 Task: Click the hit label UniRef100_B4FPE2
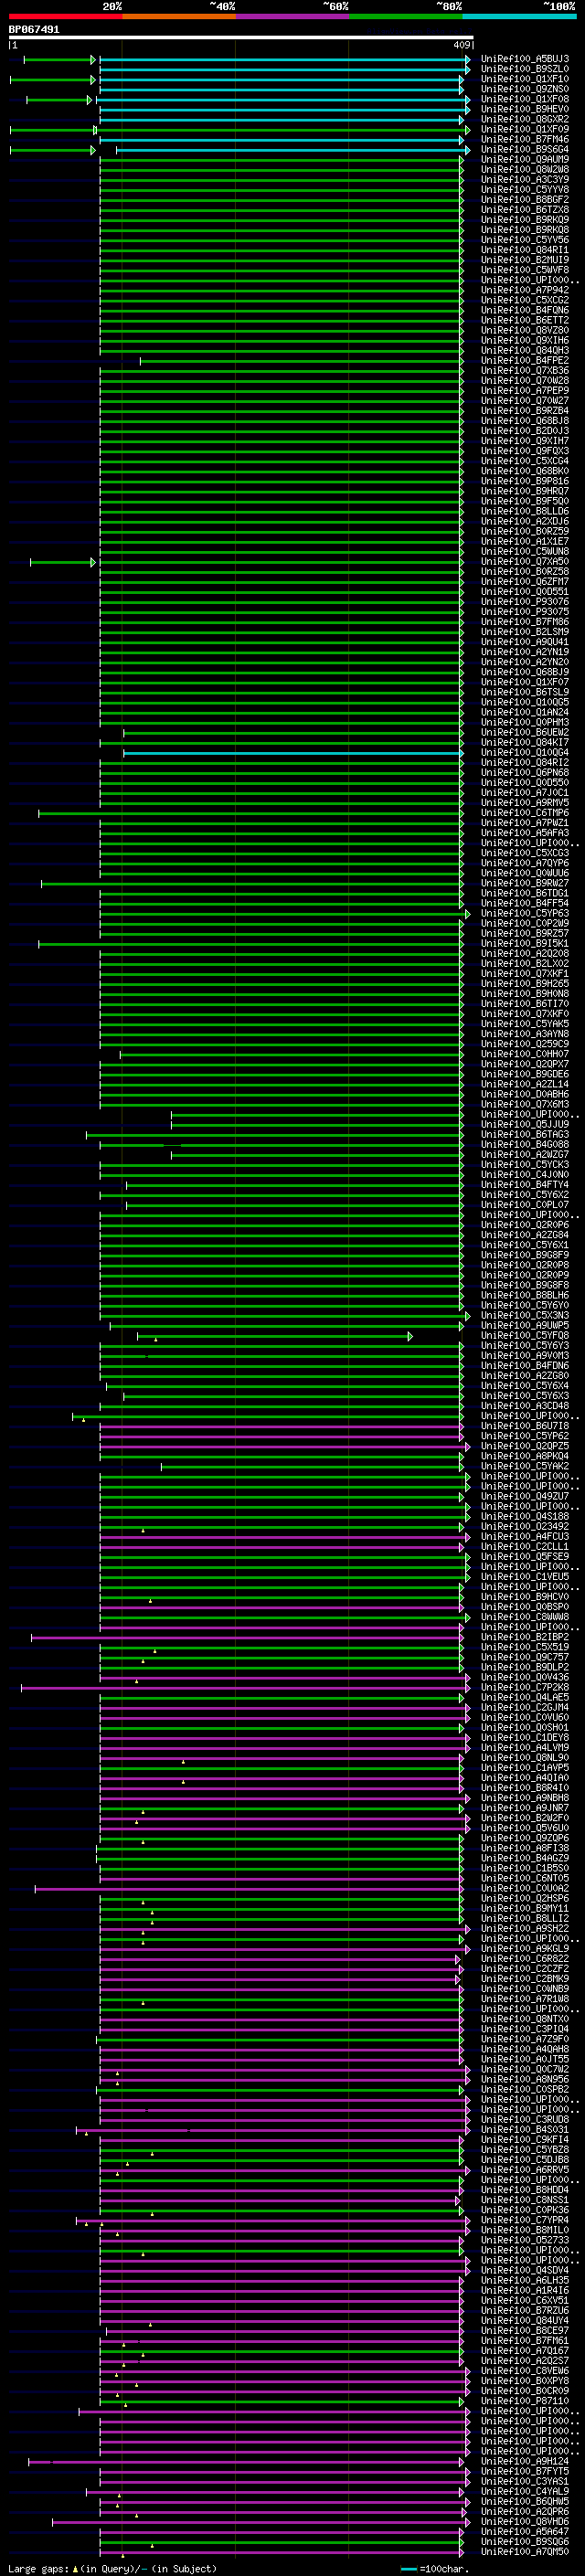tap(525, 360)
